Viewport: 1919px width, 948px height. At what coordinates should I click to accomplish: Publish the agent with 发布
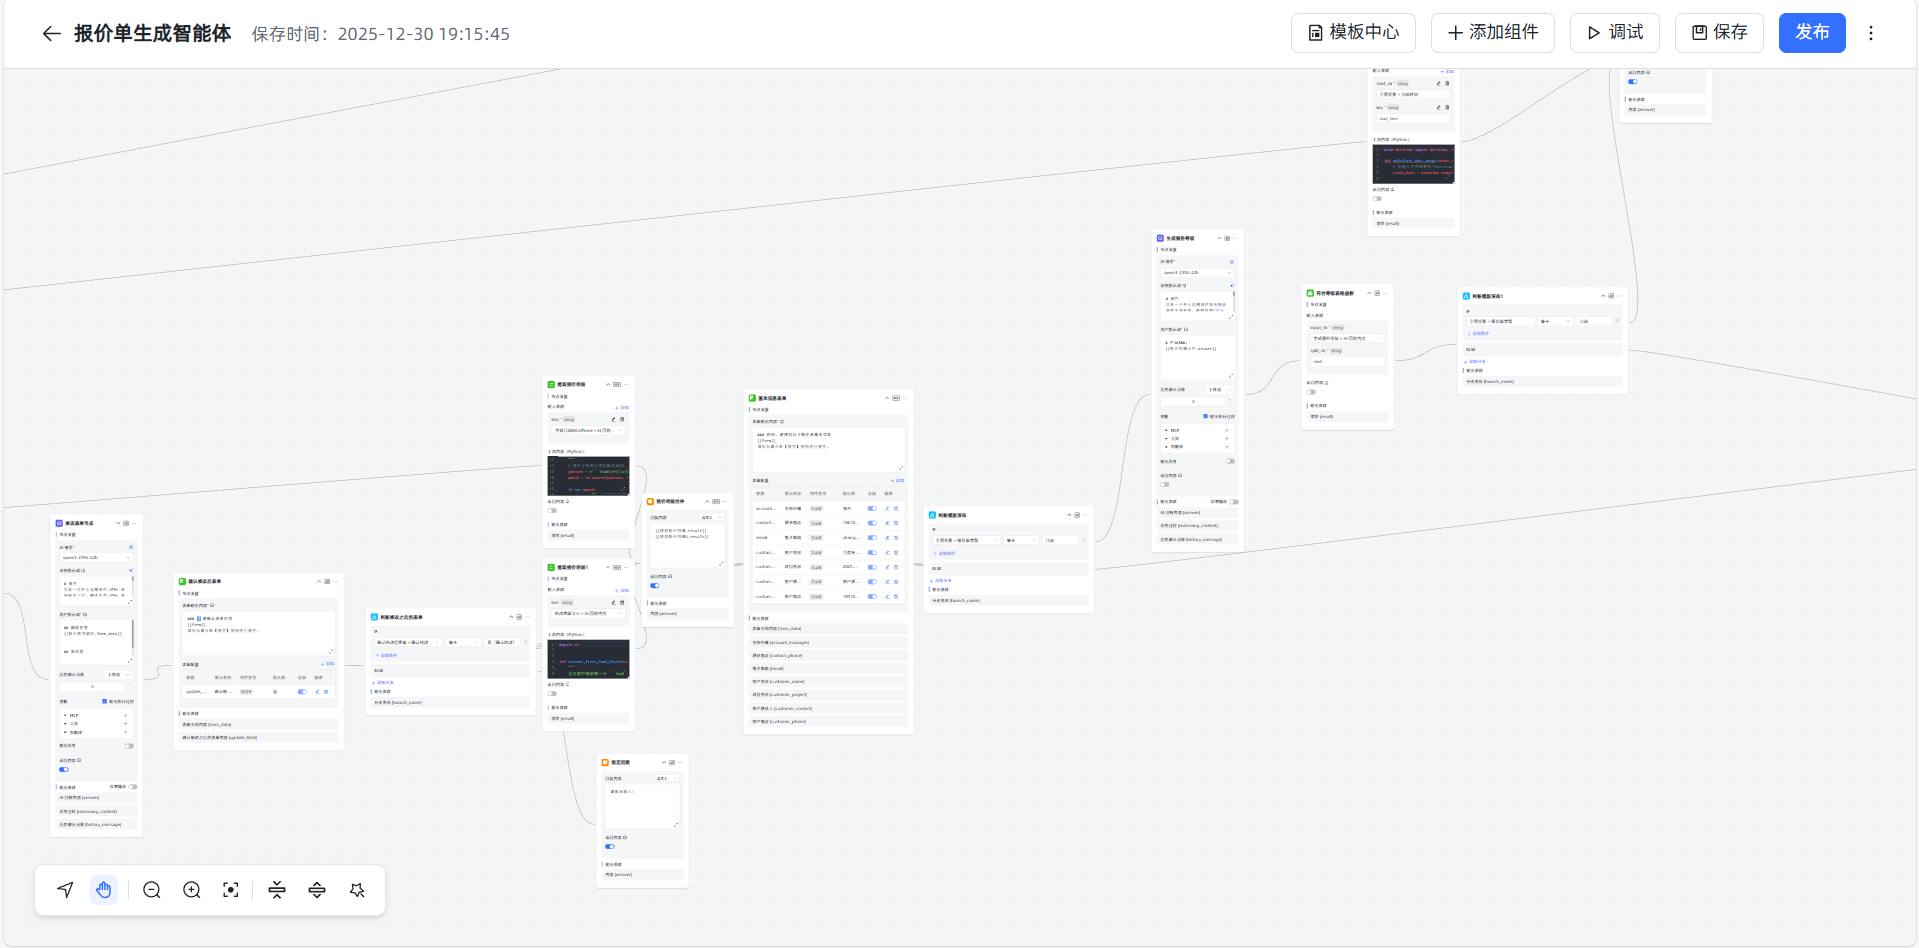1811,33
